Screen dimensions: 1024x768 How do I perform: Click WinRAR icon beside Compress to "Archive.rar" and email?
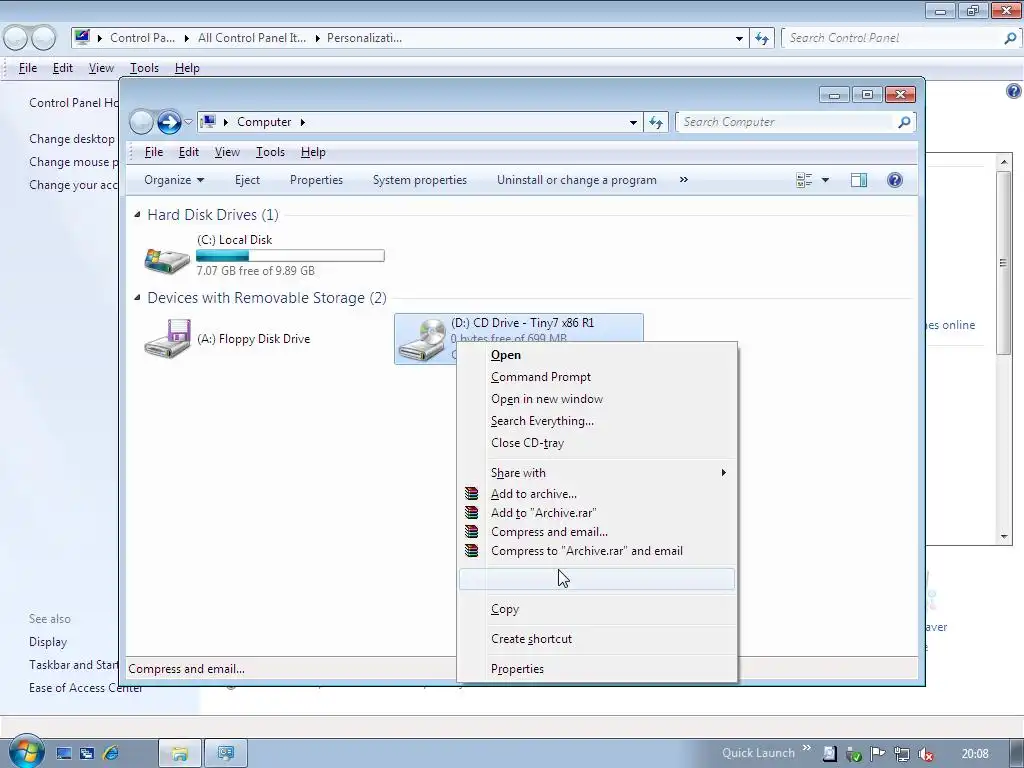click(x=471, y=551)
